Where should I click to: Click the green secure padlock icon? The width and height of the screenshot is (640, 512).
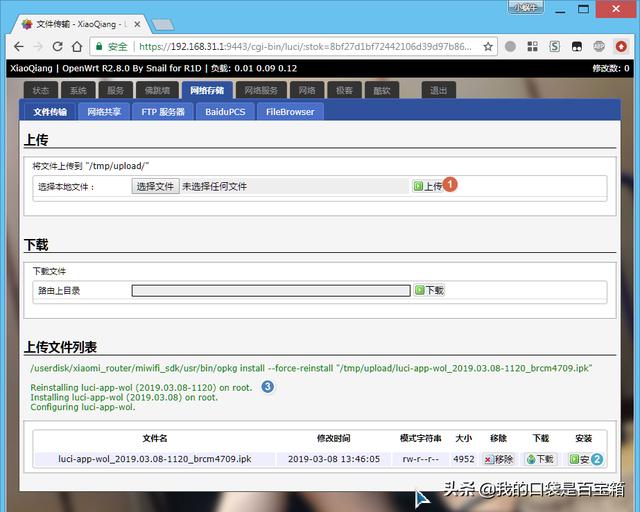(99, 47)
